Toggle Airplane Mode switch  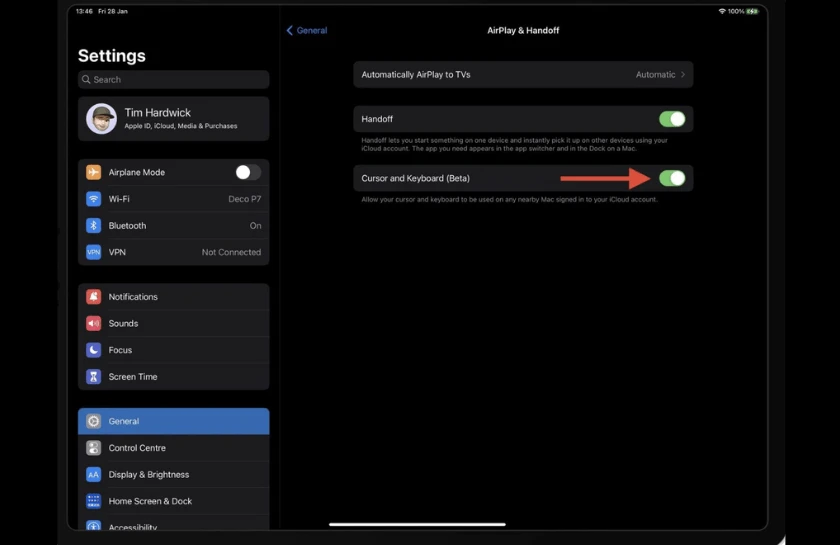(x=248, y=172)
